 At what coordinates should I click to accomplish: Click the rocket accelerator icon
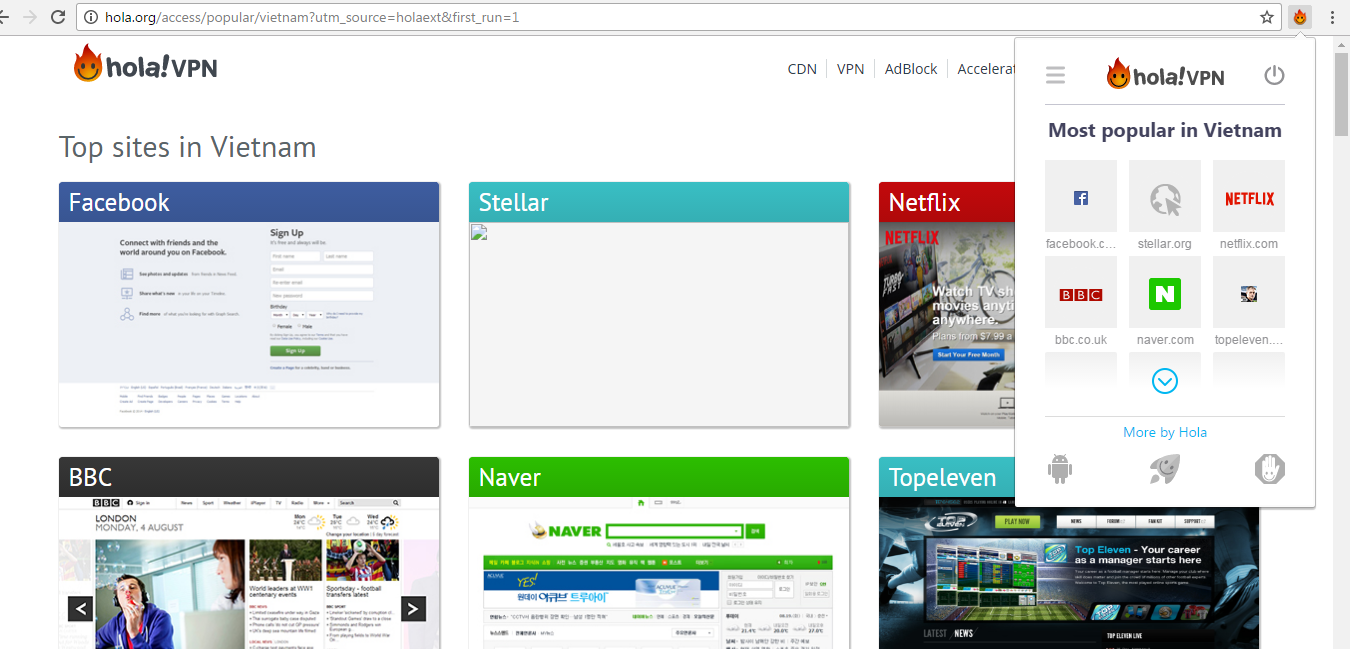click(x=1164, y=468)
